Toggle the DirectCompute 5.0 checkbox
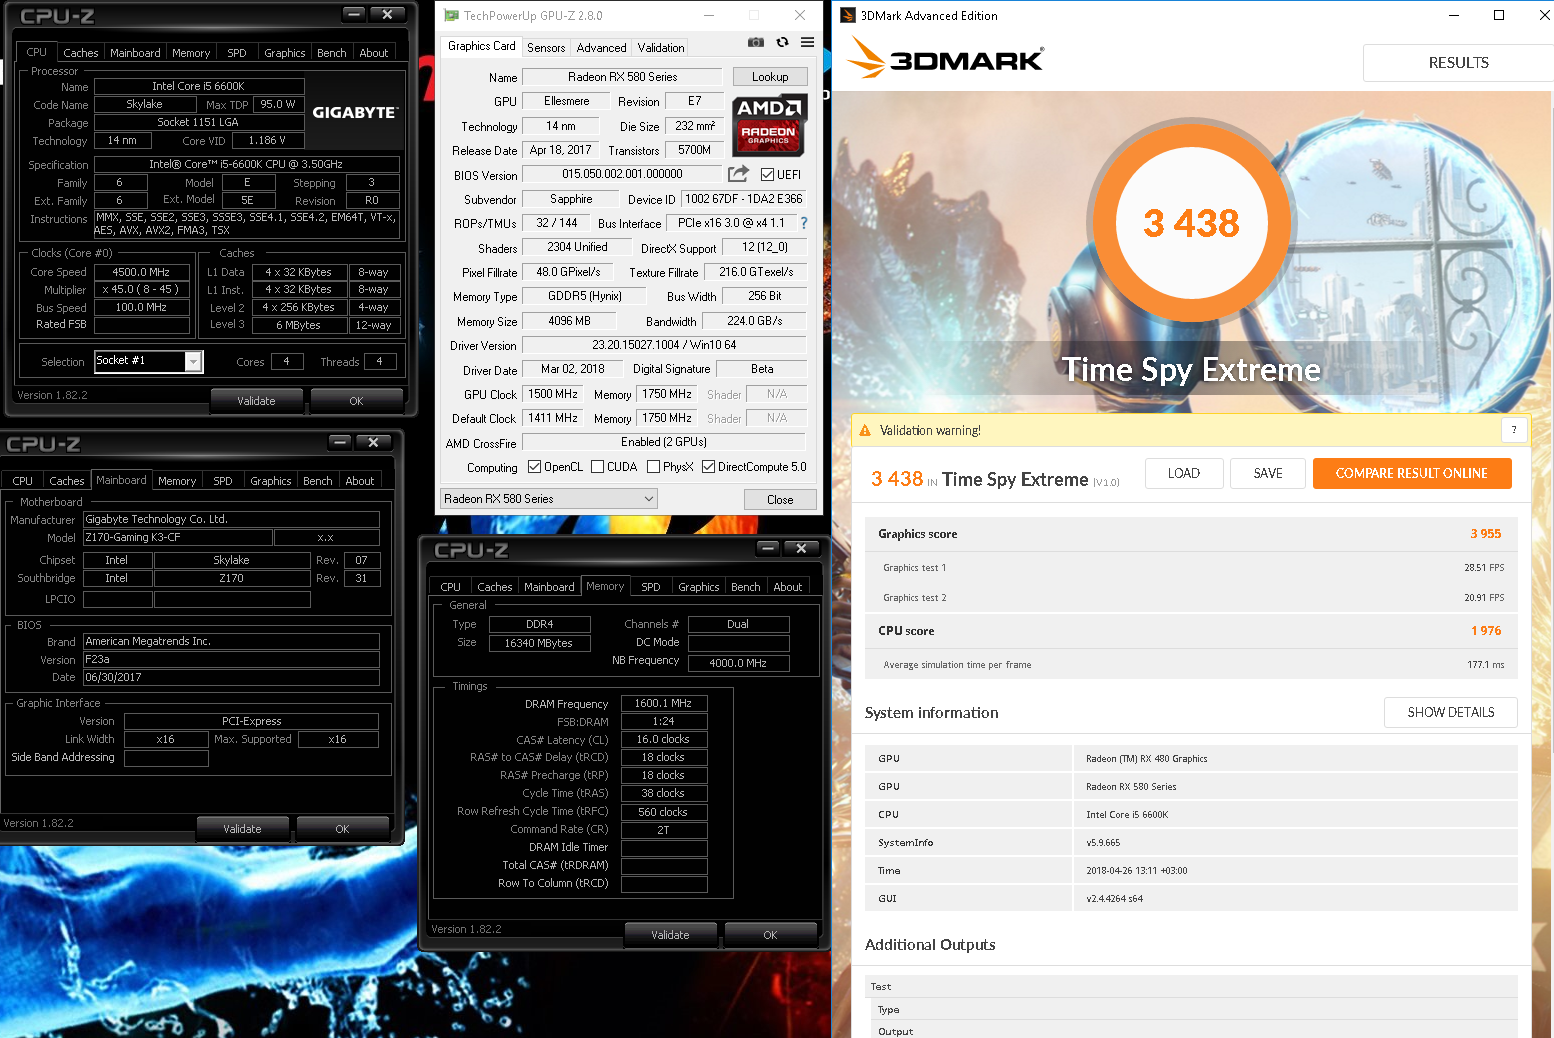The width and height of the screenshot is (1554, 1038). (x=708, y=467)
